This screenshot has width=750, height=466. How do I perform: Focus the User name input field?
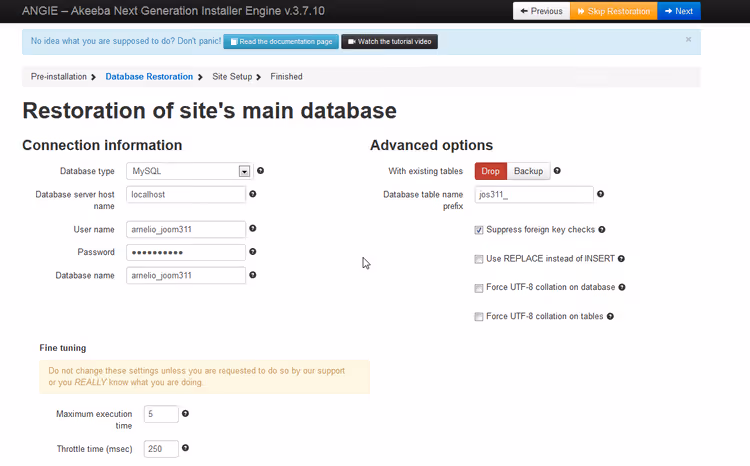coord(186,229)
